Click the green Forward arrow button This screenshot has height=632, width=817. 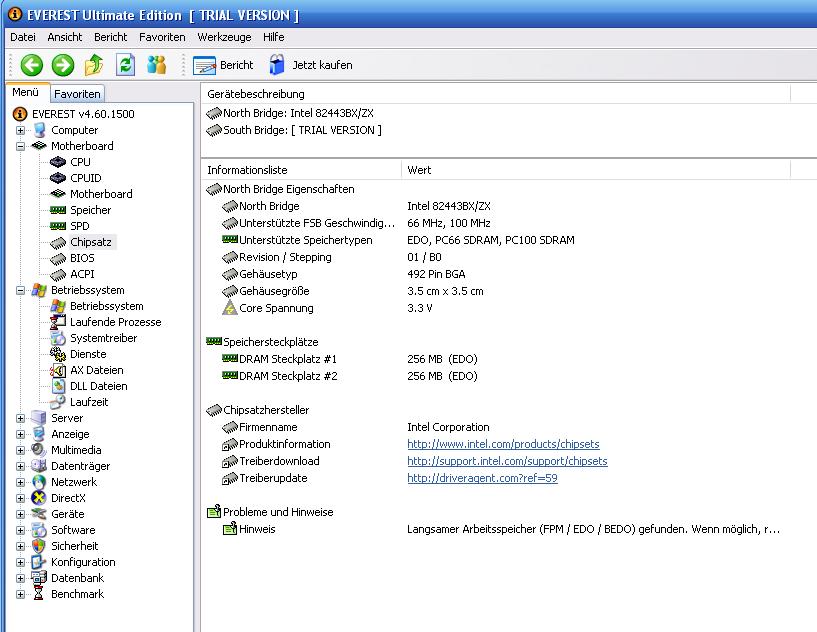point(63,65)
